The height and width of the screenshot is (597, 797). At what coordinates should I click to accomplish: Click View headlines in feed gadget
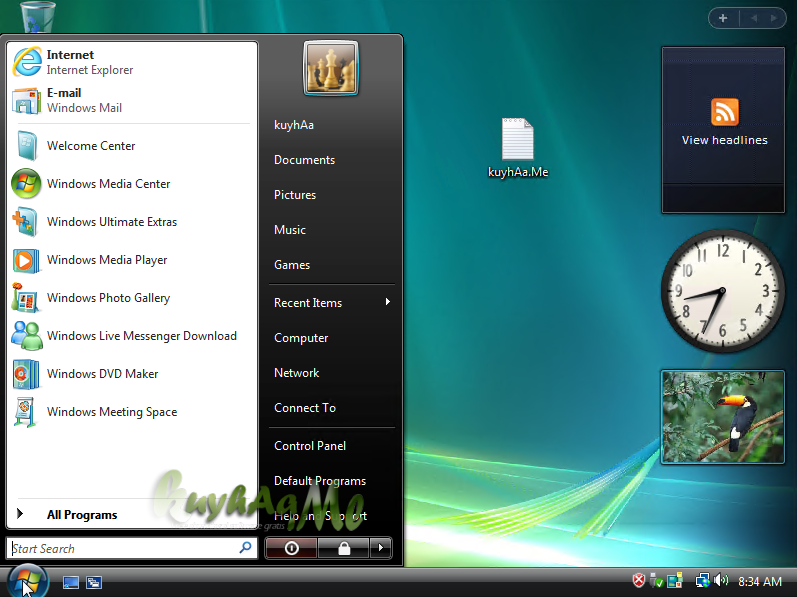(x=724, y=140)
